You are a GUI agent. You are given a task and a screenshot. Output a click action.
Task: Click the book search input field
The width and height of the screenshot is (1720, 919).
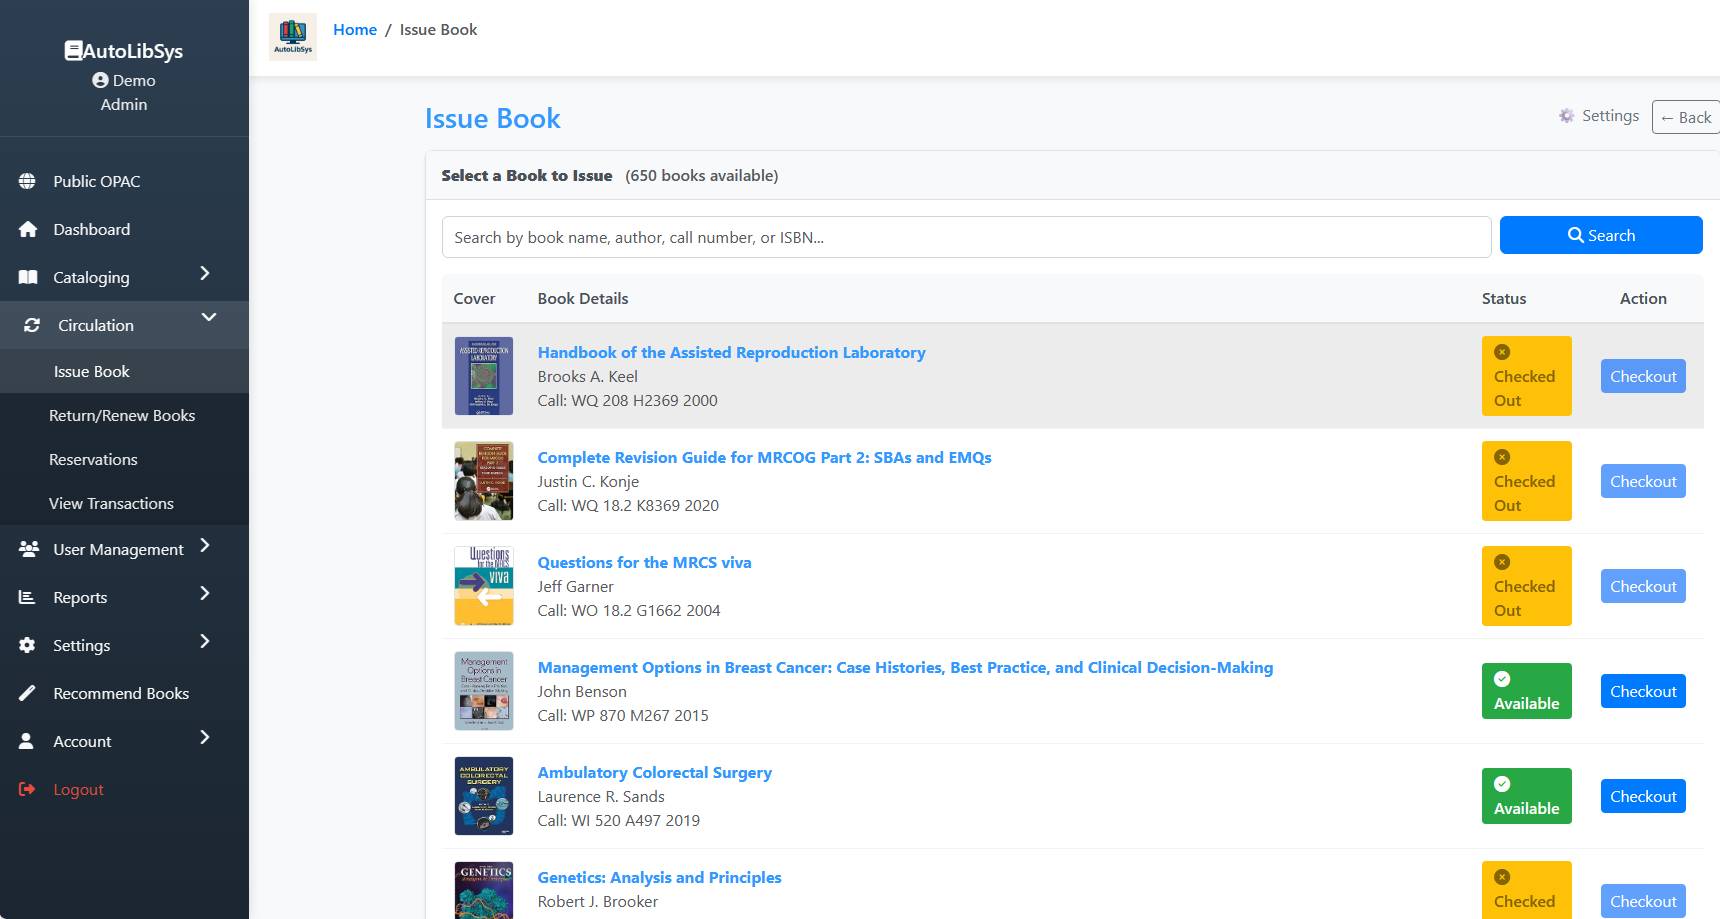(966, 237)
